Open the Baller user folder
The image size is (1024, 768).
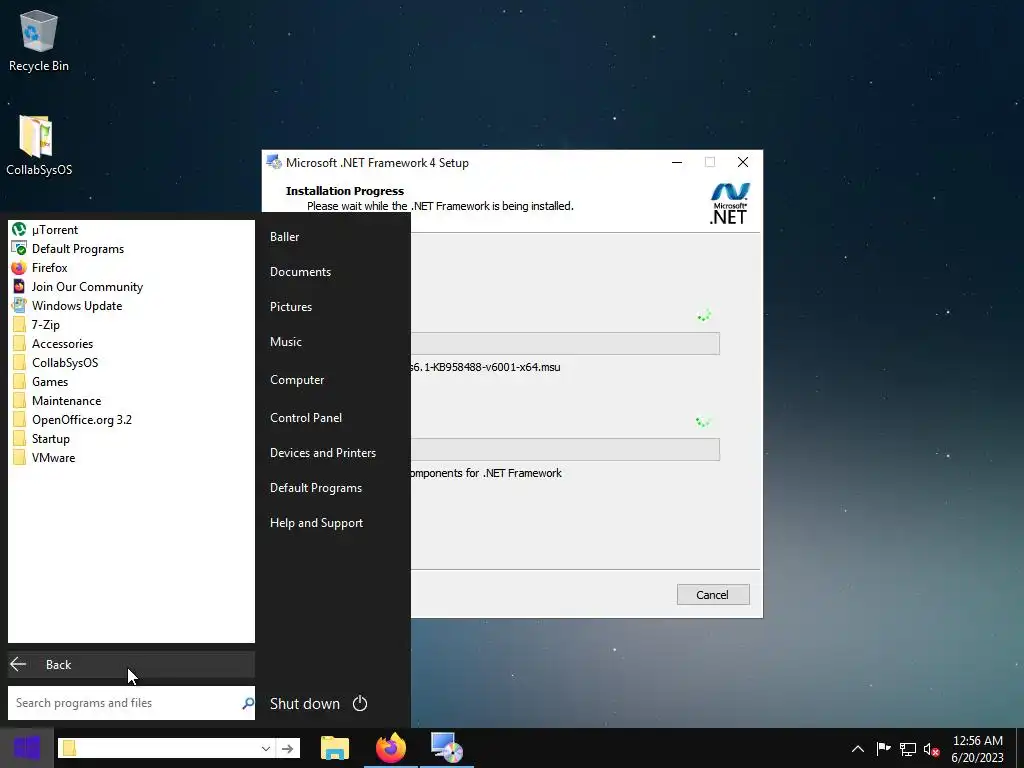click(285, 237)
